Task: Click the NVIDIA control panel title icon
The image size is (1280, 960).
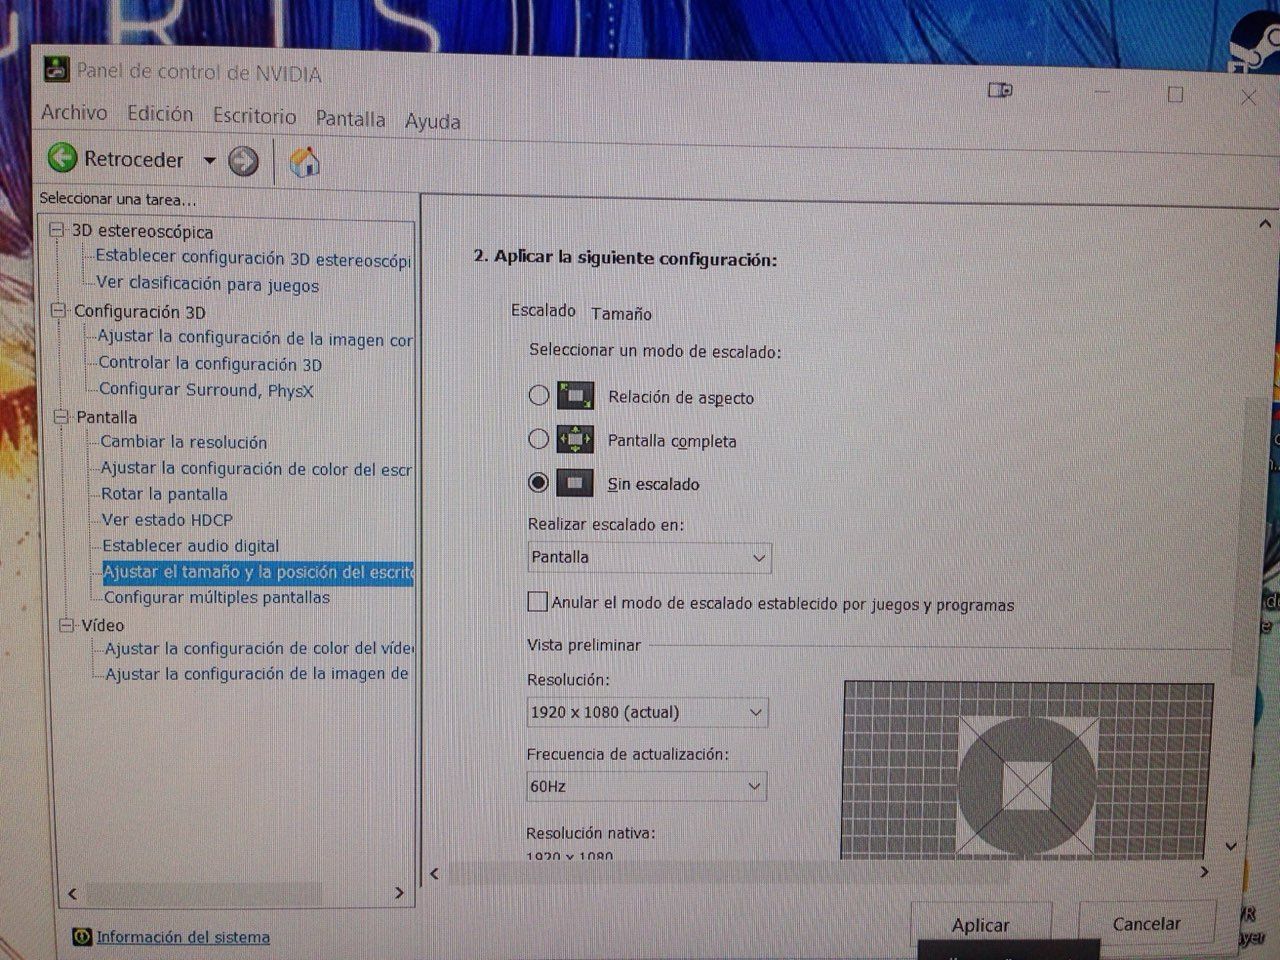Action: pos(56,69)
